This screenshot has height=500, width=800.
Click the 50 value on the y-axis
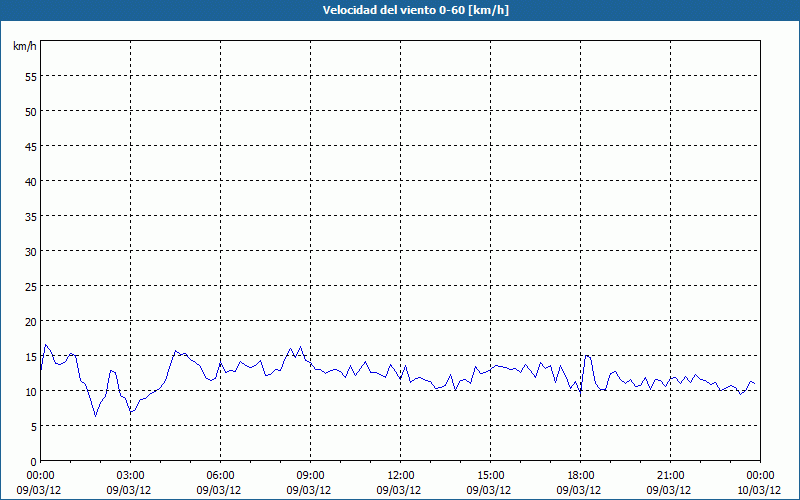(31, 112)
